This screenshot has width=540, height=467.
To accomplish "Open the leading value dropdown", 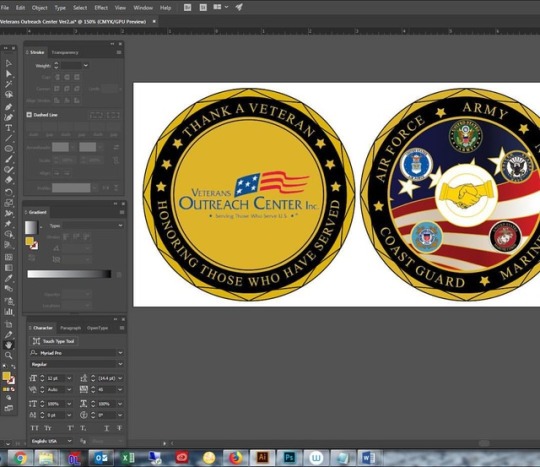I will pos(120,378).
